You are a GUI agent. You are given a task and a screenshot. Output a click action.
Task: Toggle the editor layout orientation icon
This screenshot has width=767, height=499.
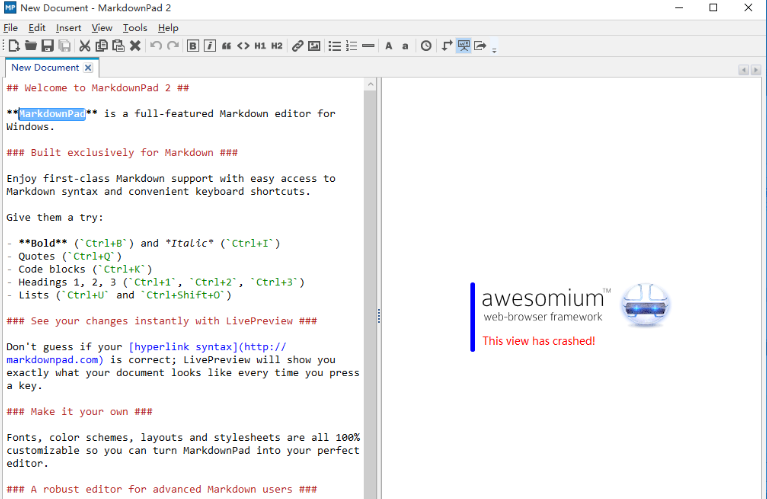coord(447,46)
